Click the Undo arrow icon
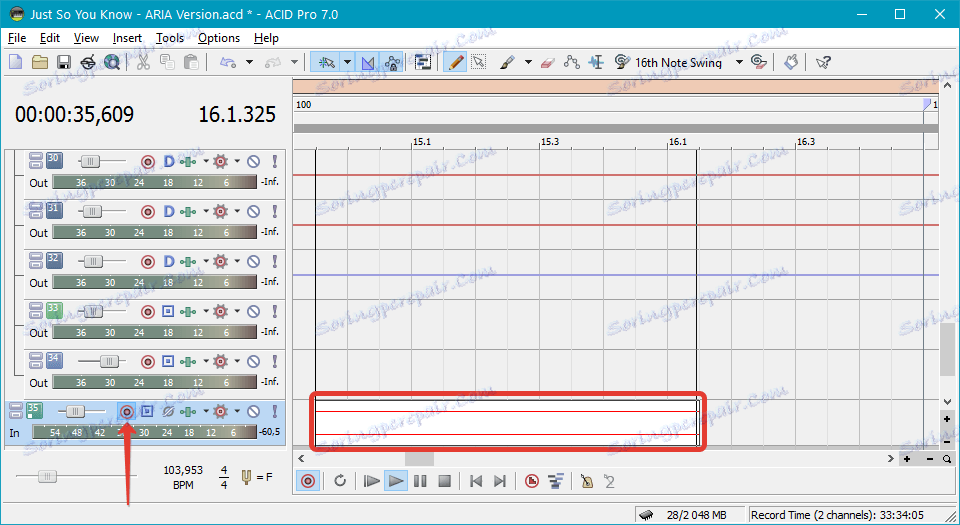Viewport: 960px width, 525px height. click(x=228, y=62)
